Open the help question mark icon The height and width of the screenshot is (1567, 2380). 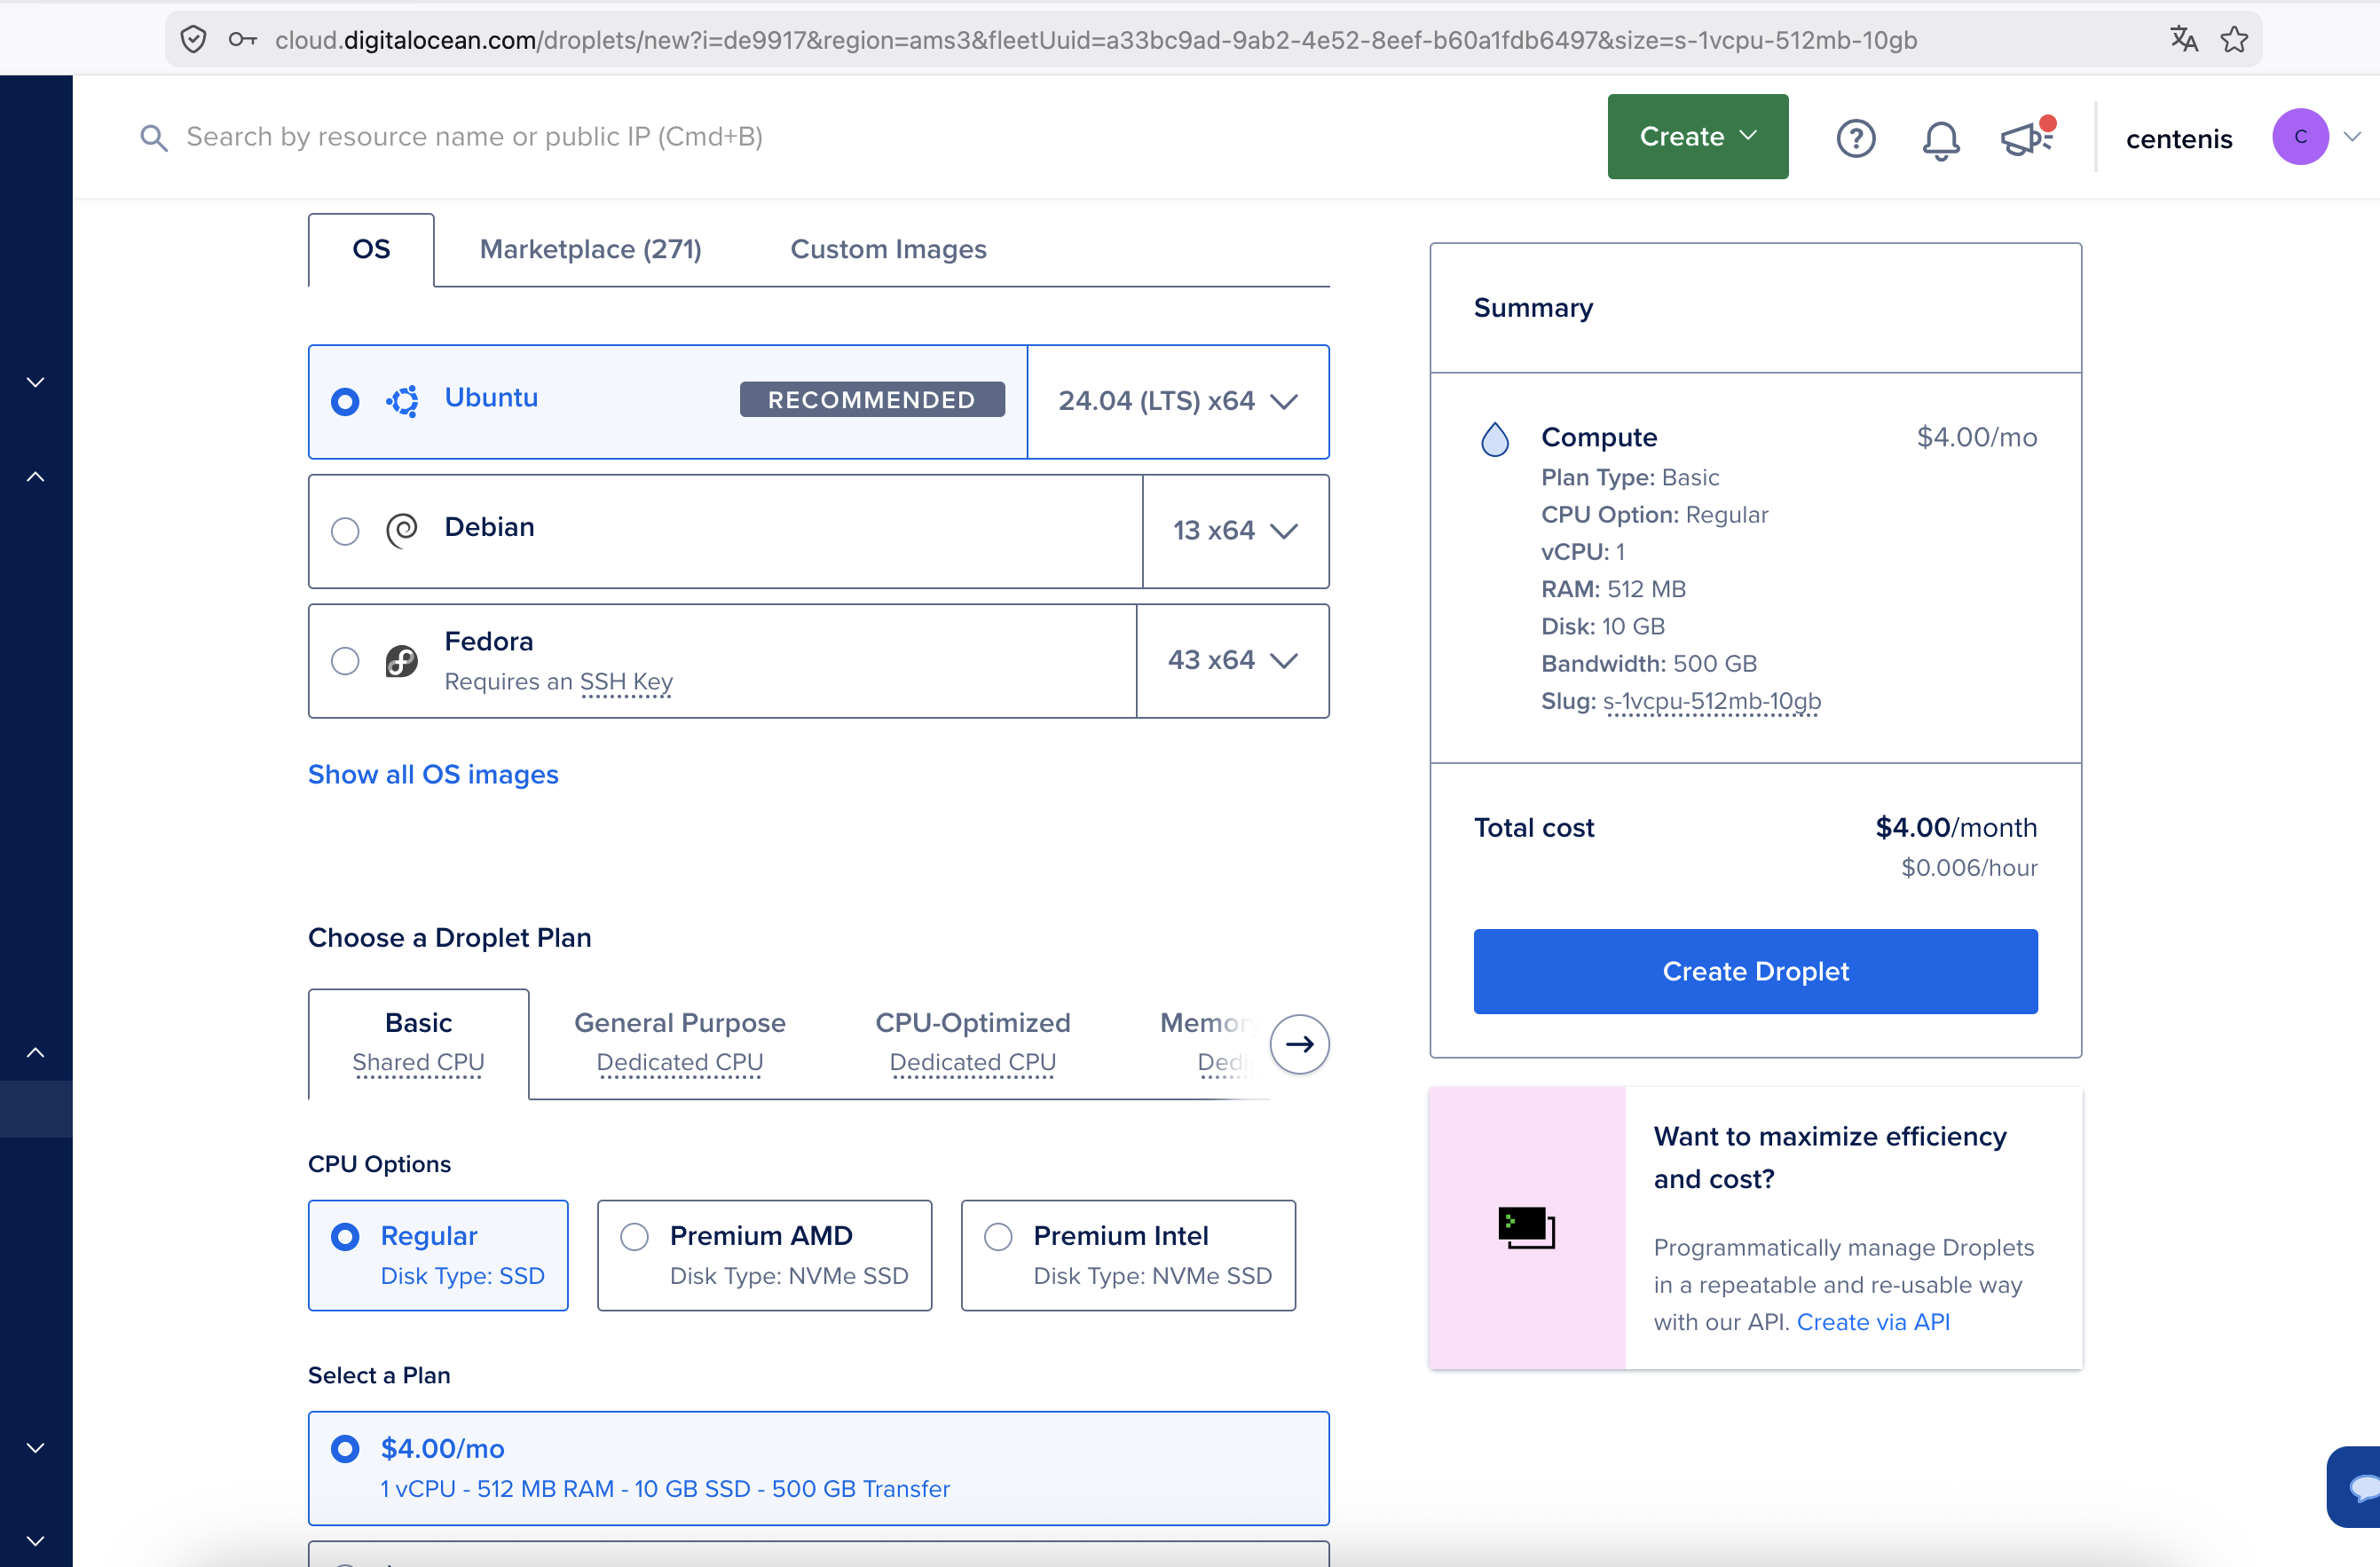tap(1855, 138)
